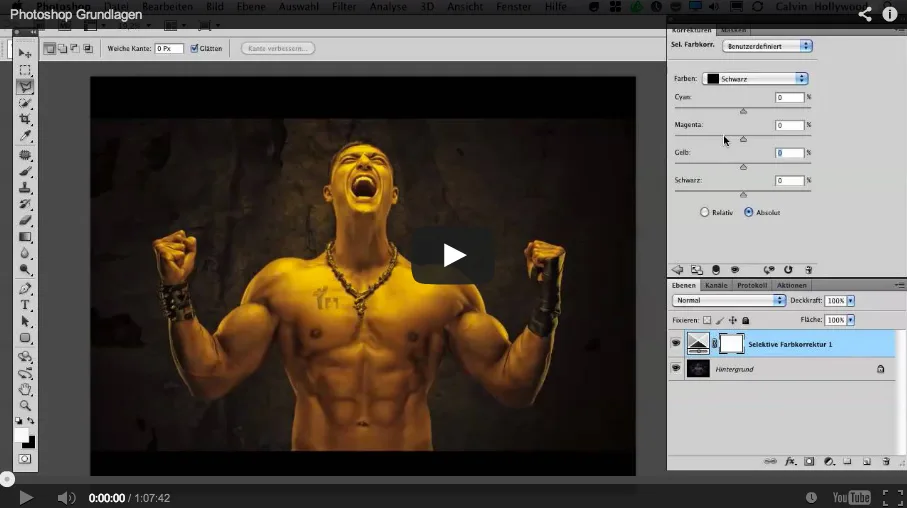The image size is (907, 508).
Task: Switch to the Aktionen tab
Action: [791, 285]
